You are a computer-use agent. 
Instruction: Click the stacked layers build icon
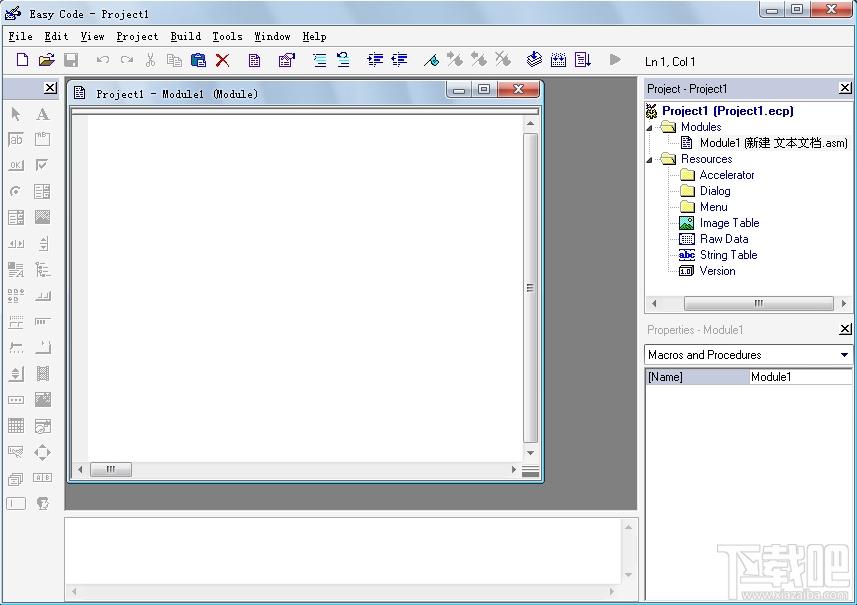pyautogui.click(x=534, y=59)
